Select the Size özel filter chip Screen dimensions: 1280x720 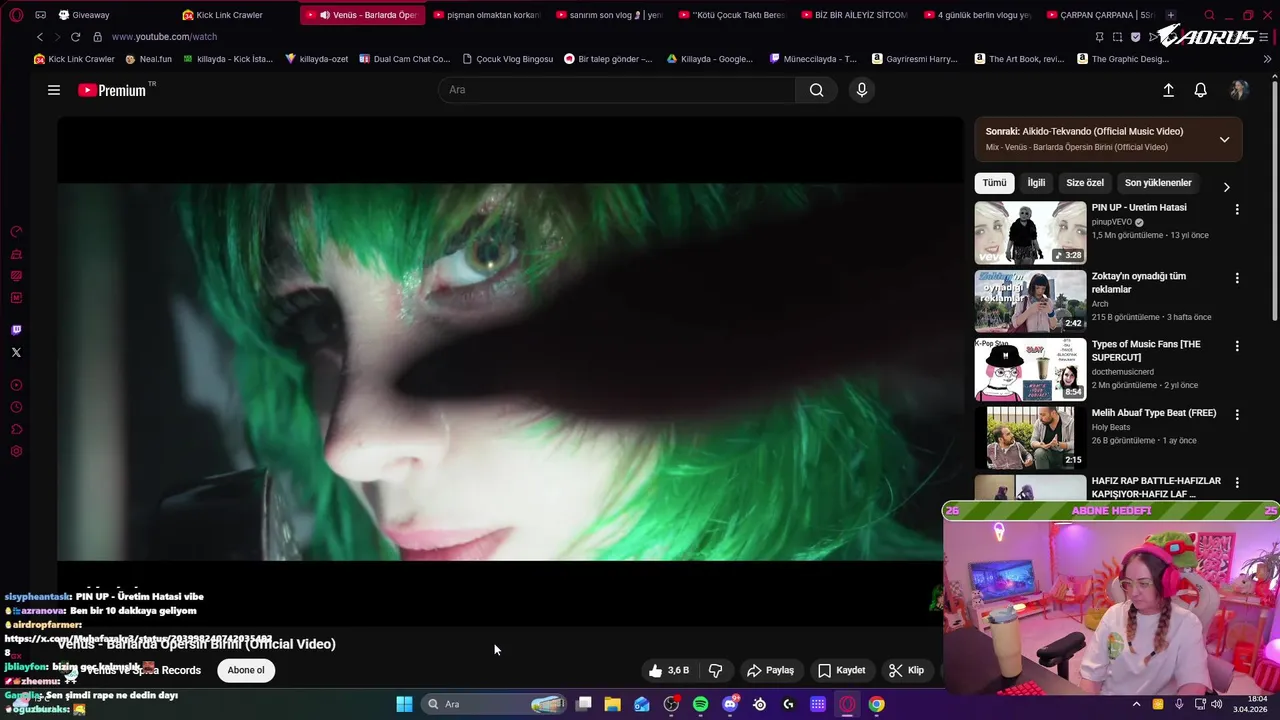1085,183
